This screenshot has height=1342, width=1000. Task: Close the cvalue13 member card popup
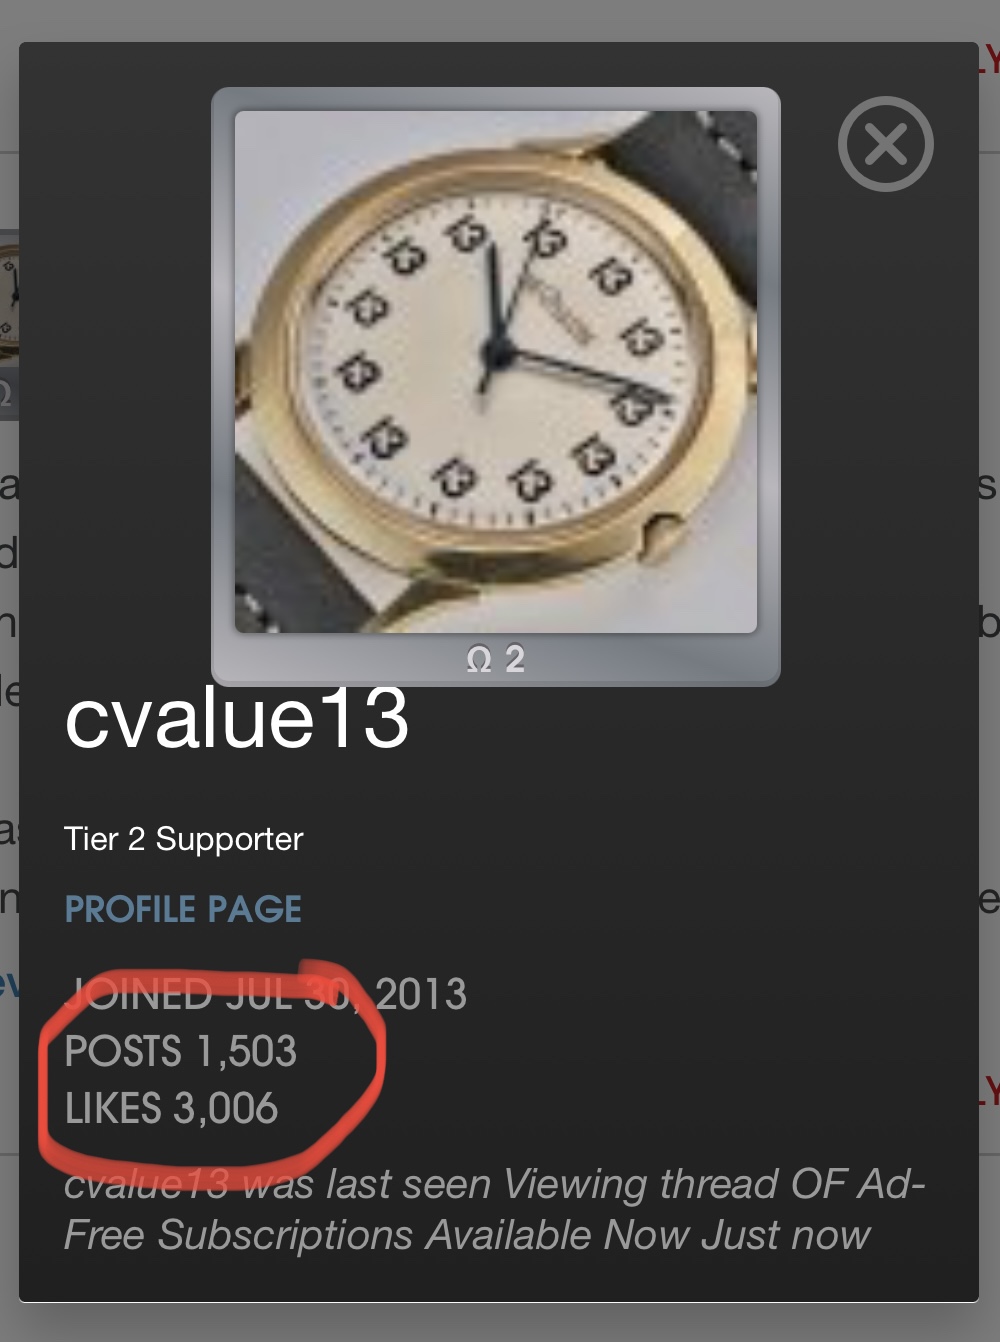[885, 144]
